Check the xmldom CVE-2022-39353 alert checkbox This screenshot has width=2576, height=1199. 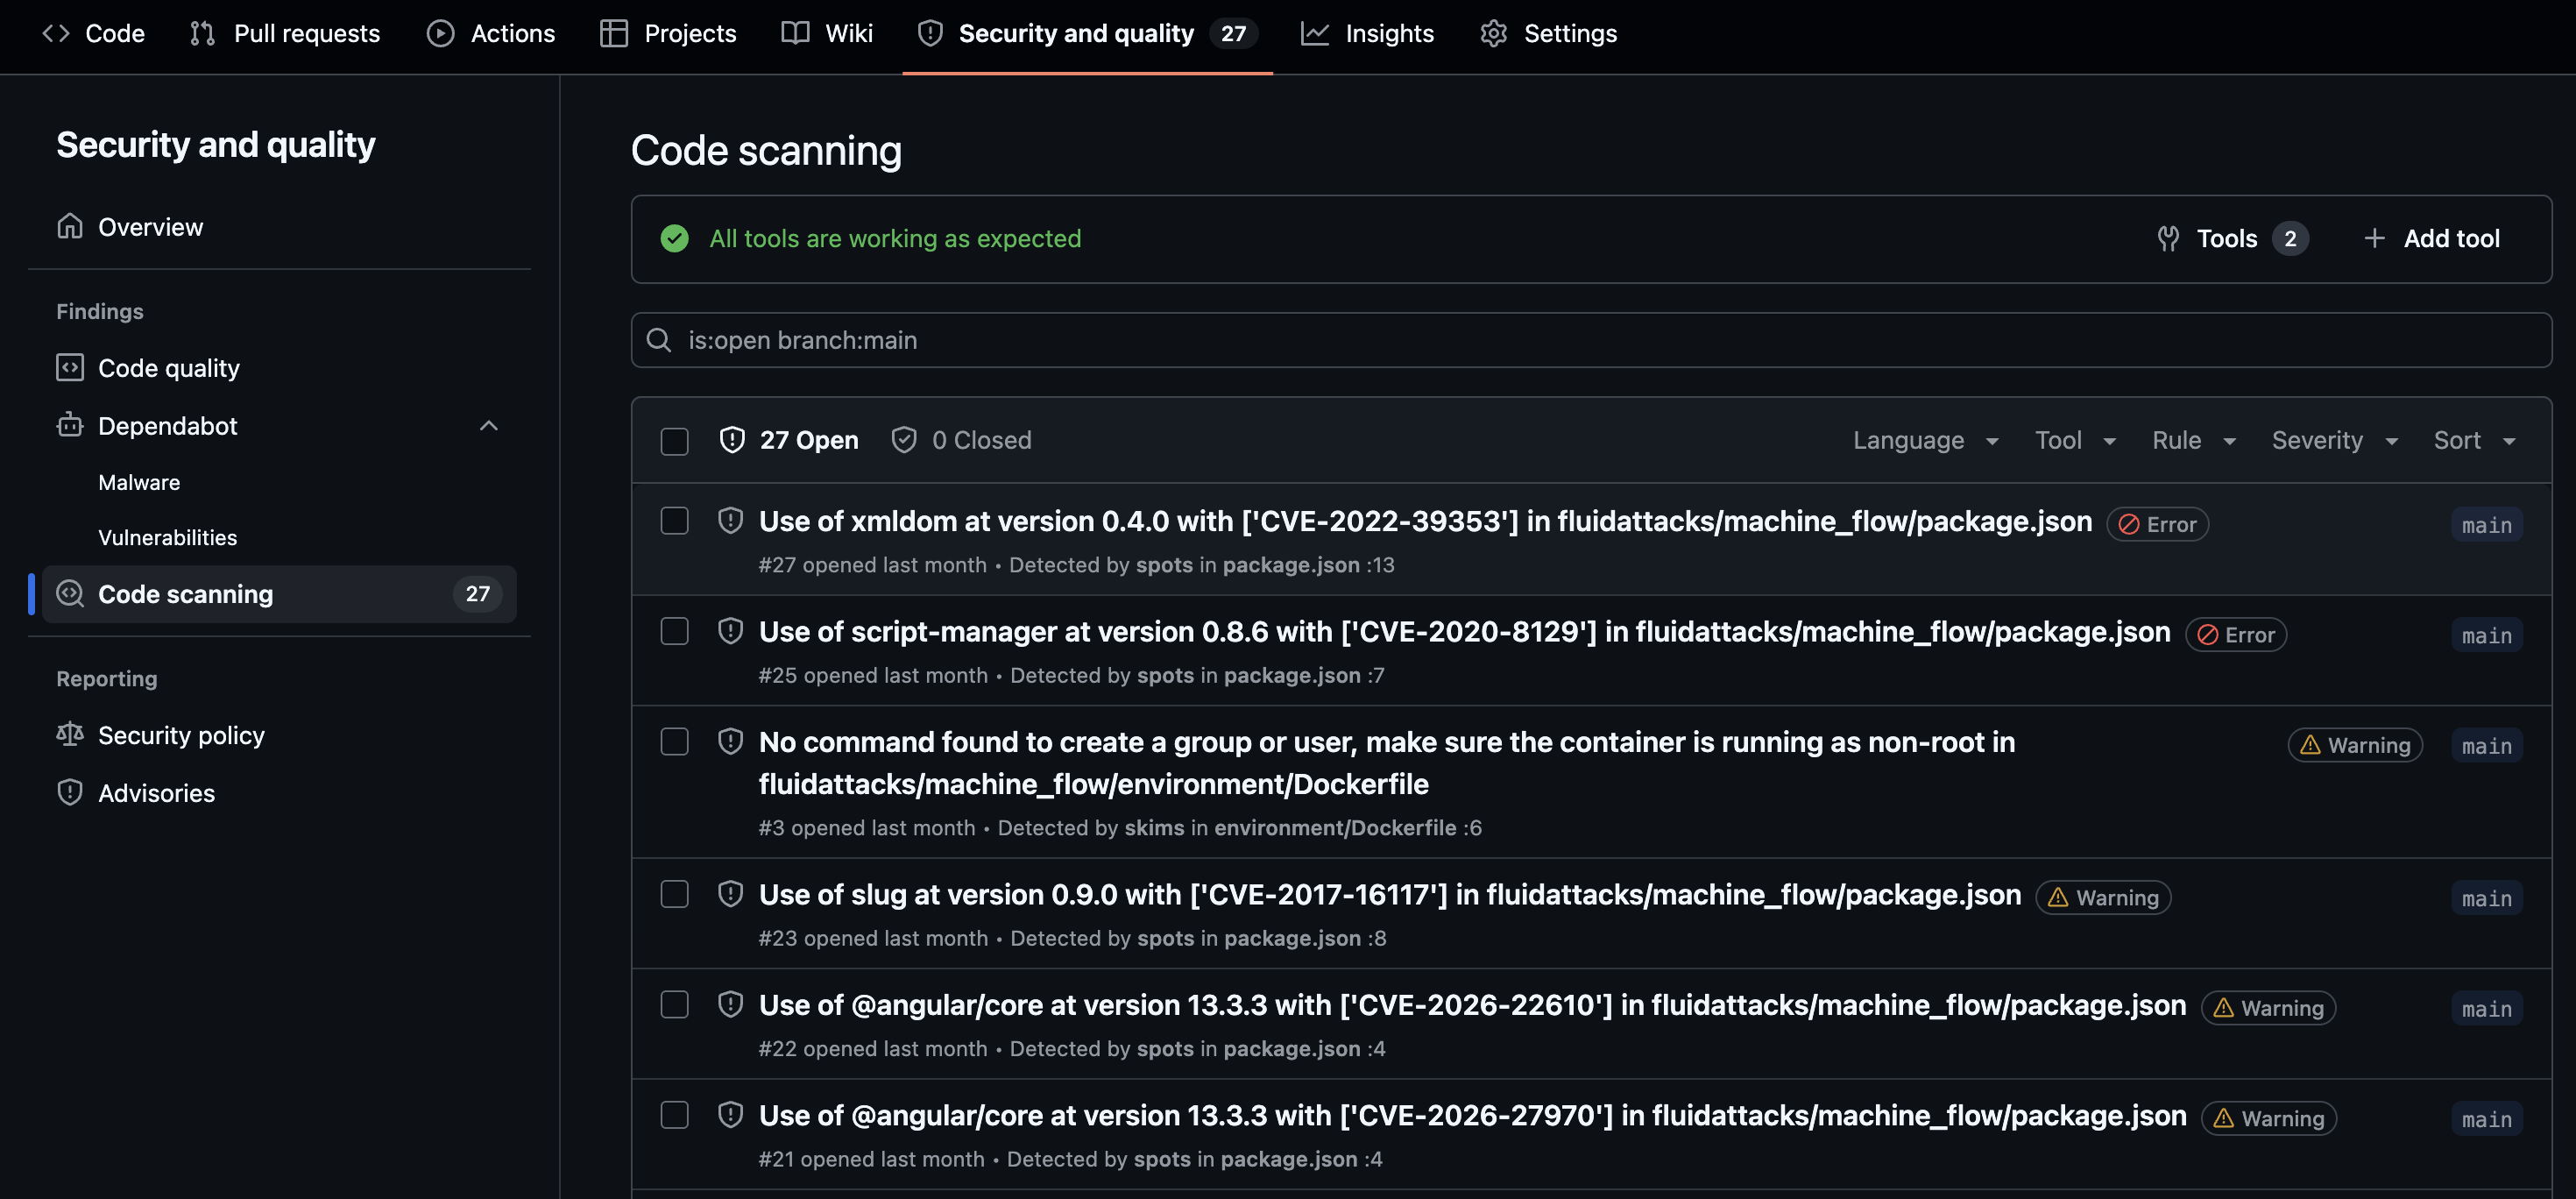674,521
